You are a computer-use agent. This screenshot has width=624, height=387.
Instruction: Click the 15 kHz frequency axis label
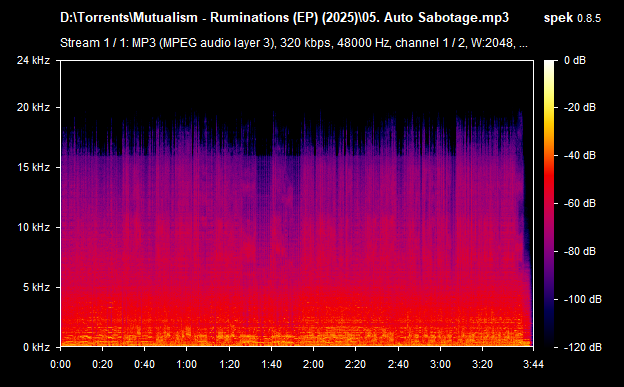click(x=33, y=167)
